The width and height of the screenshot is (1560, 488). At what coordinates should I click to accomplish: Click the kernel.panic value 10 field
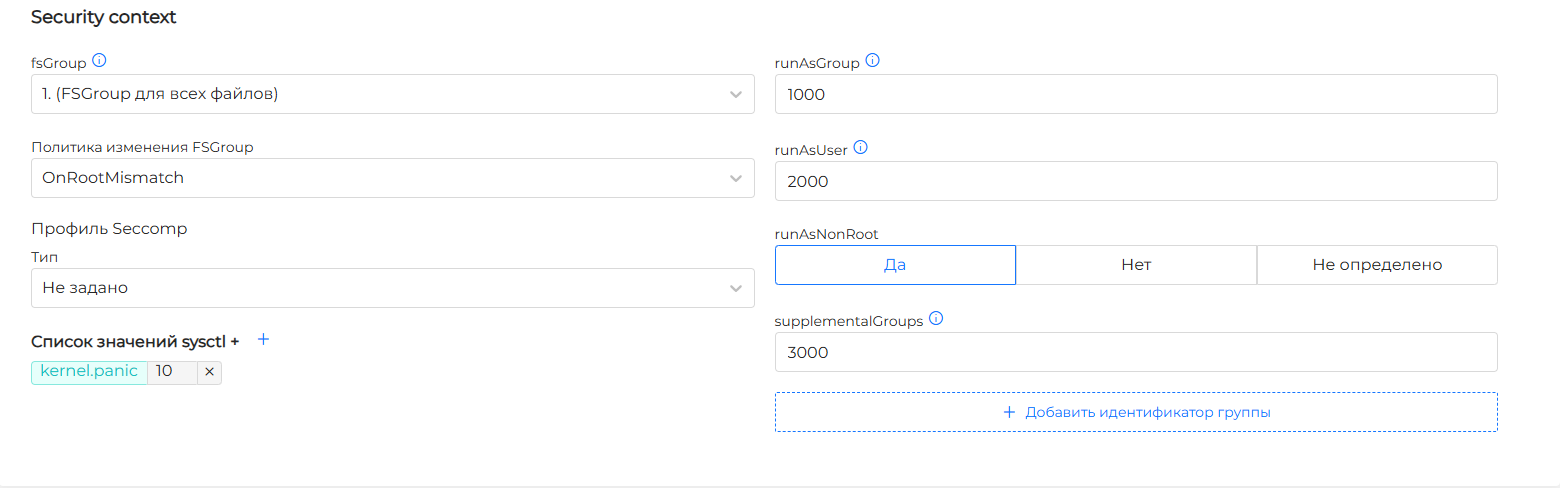point(170,372)
